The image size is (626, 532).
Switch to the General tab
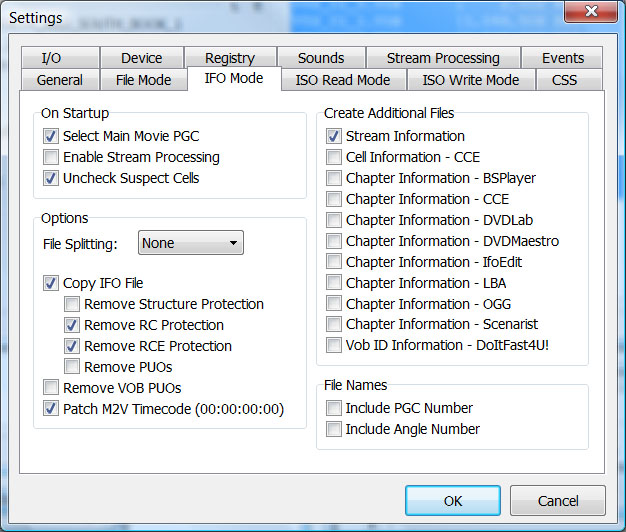coord(60,80)
